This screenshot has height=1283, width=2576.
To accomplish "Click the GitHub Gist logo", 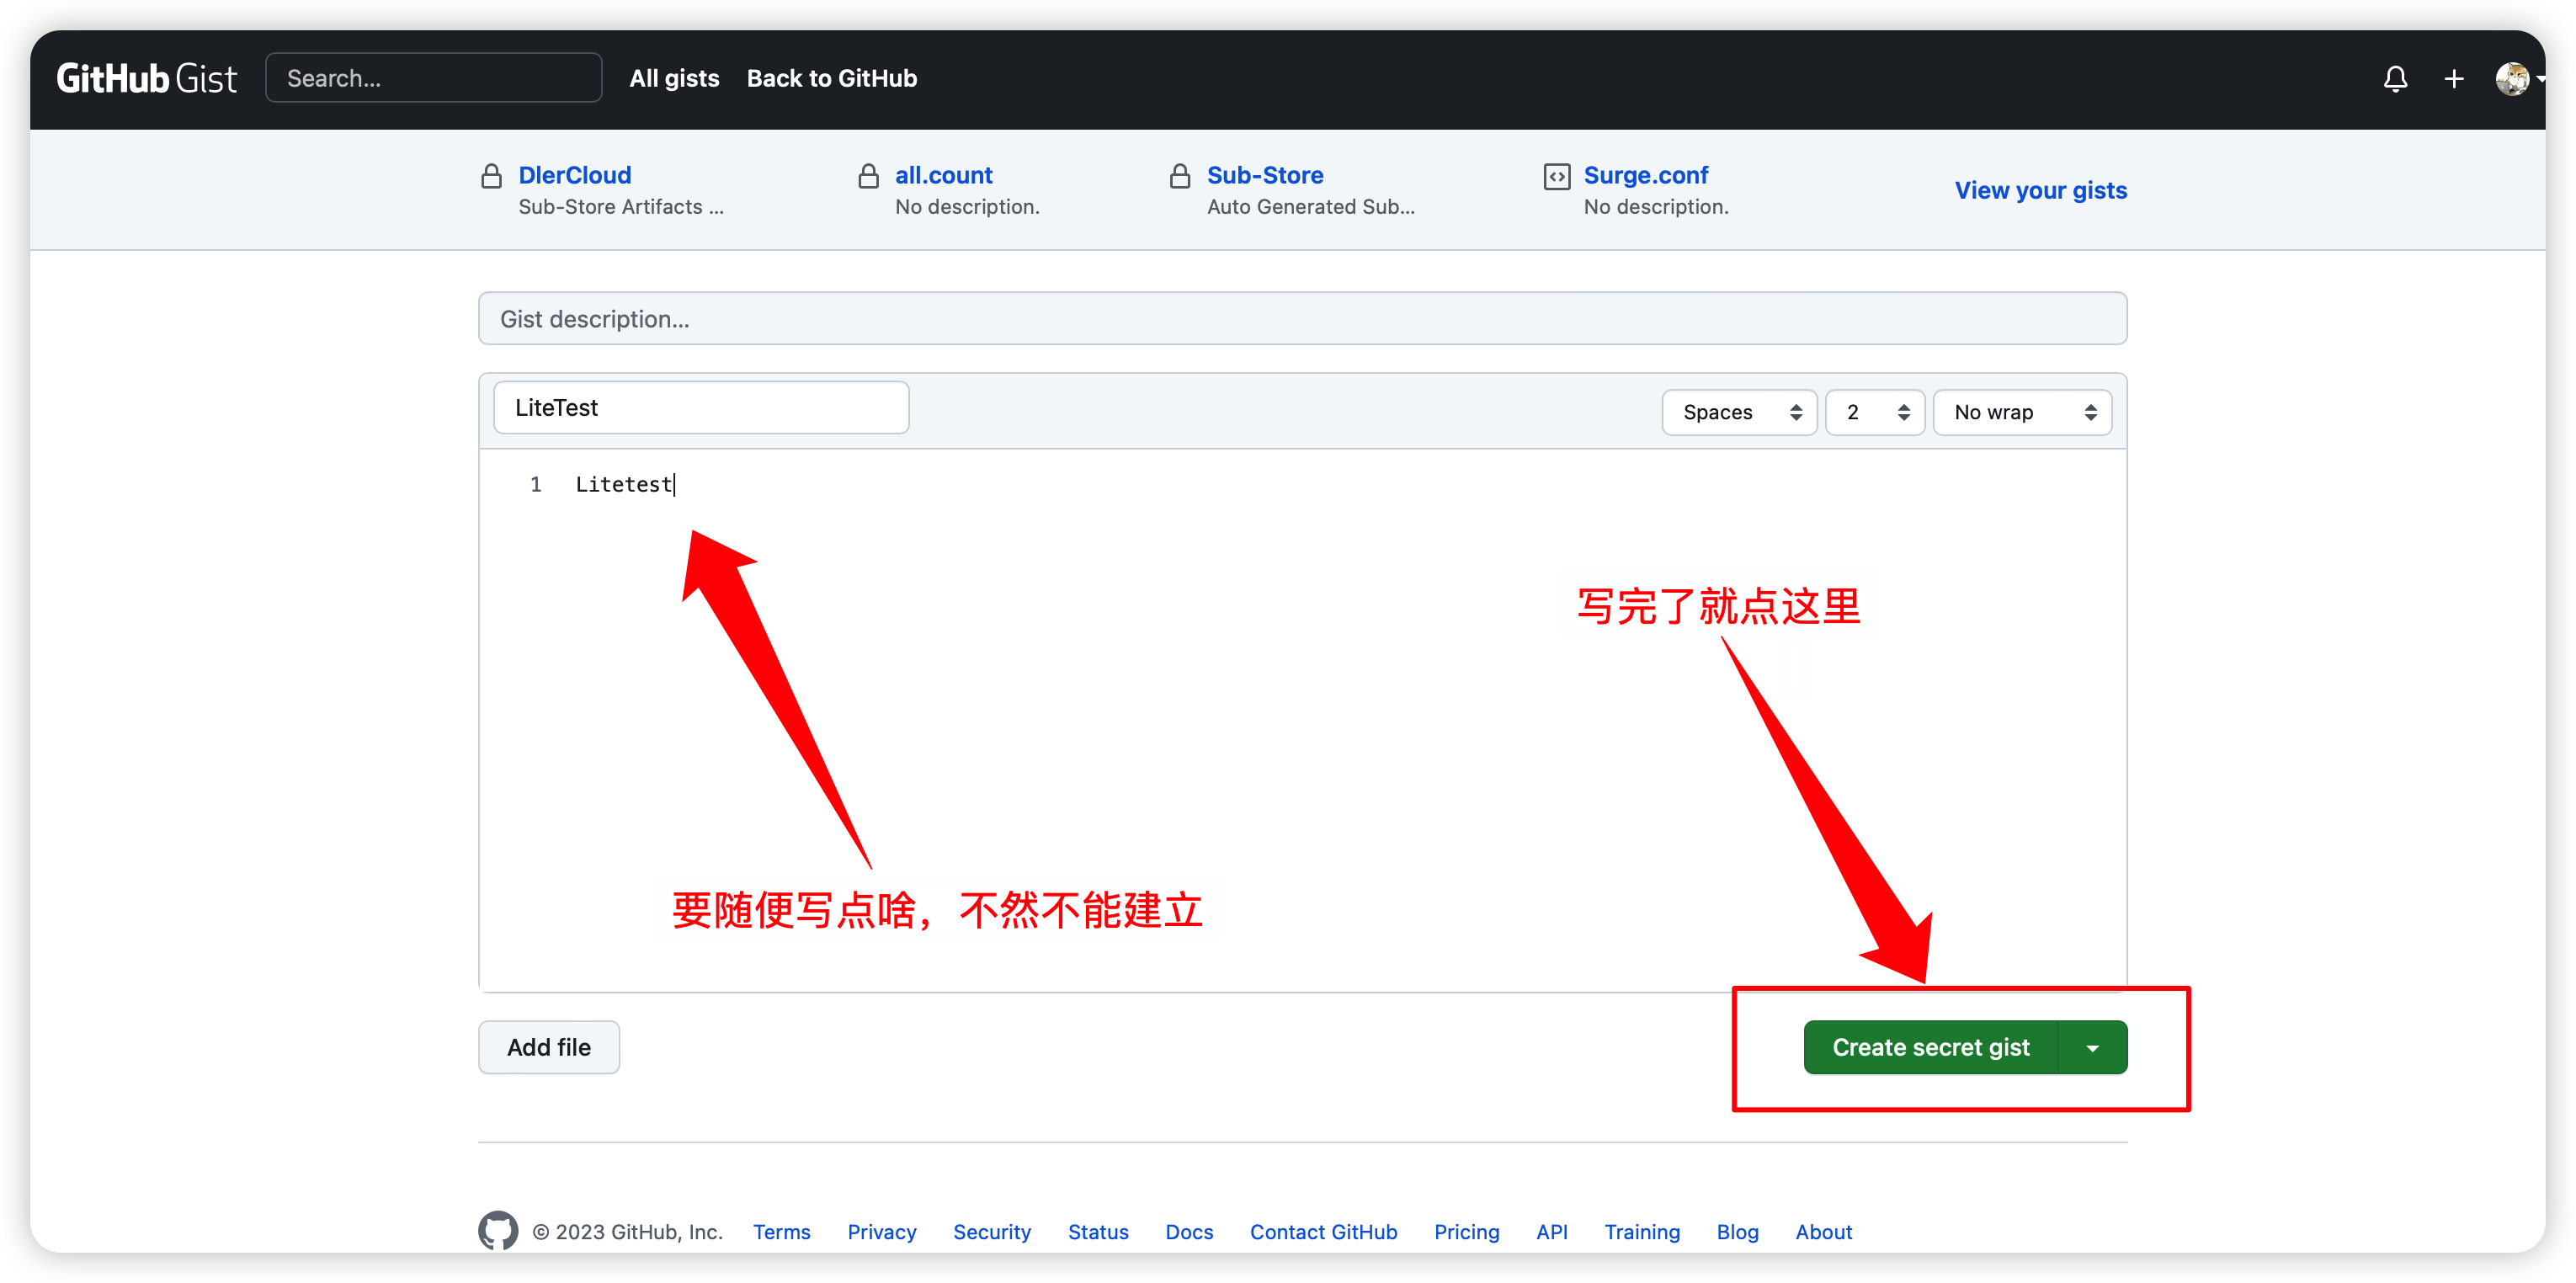I will 146,78.
